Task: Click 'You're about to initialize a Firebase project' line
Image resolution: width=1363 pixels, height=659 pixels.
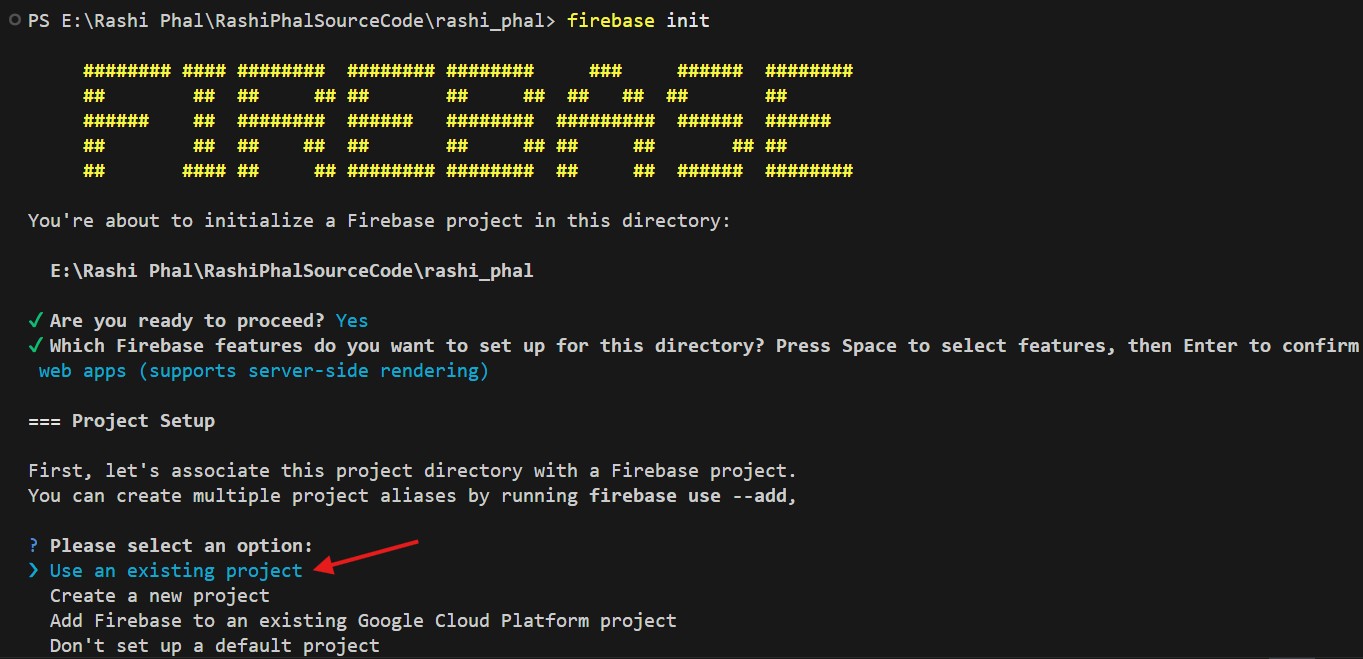Action: point(379,221)
